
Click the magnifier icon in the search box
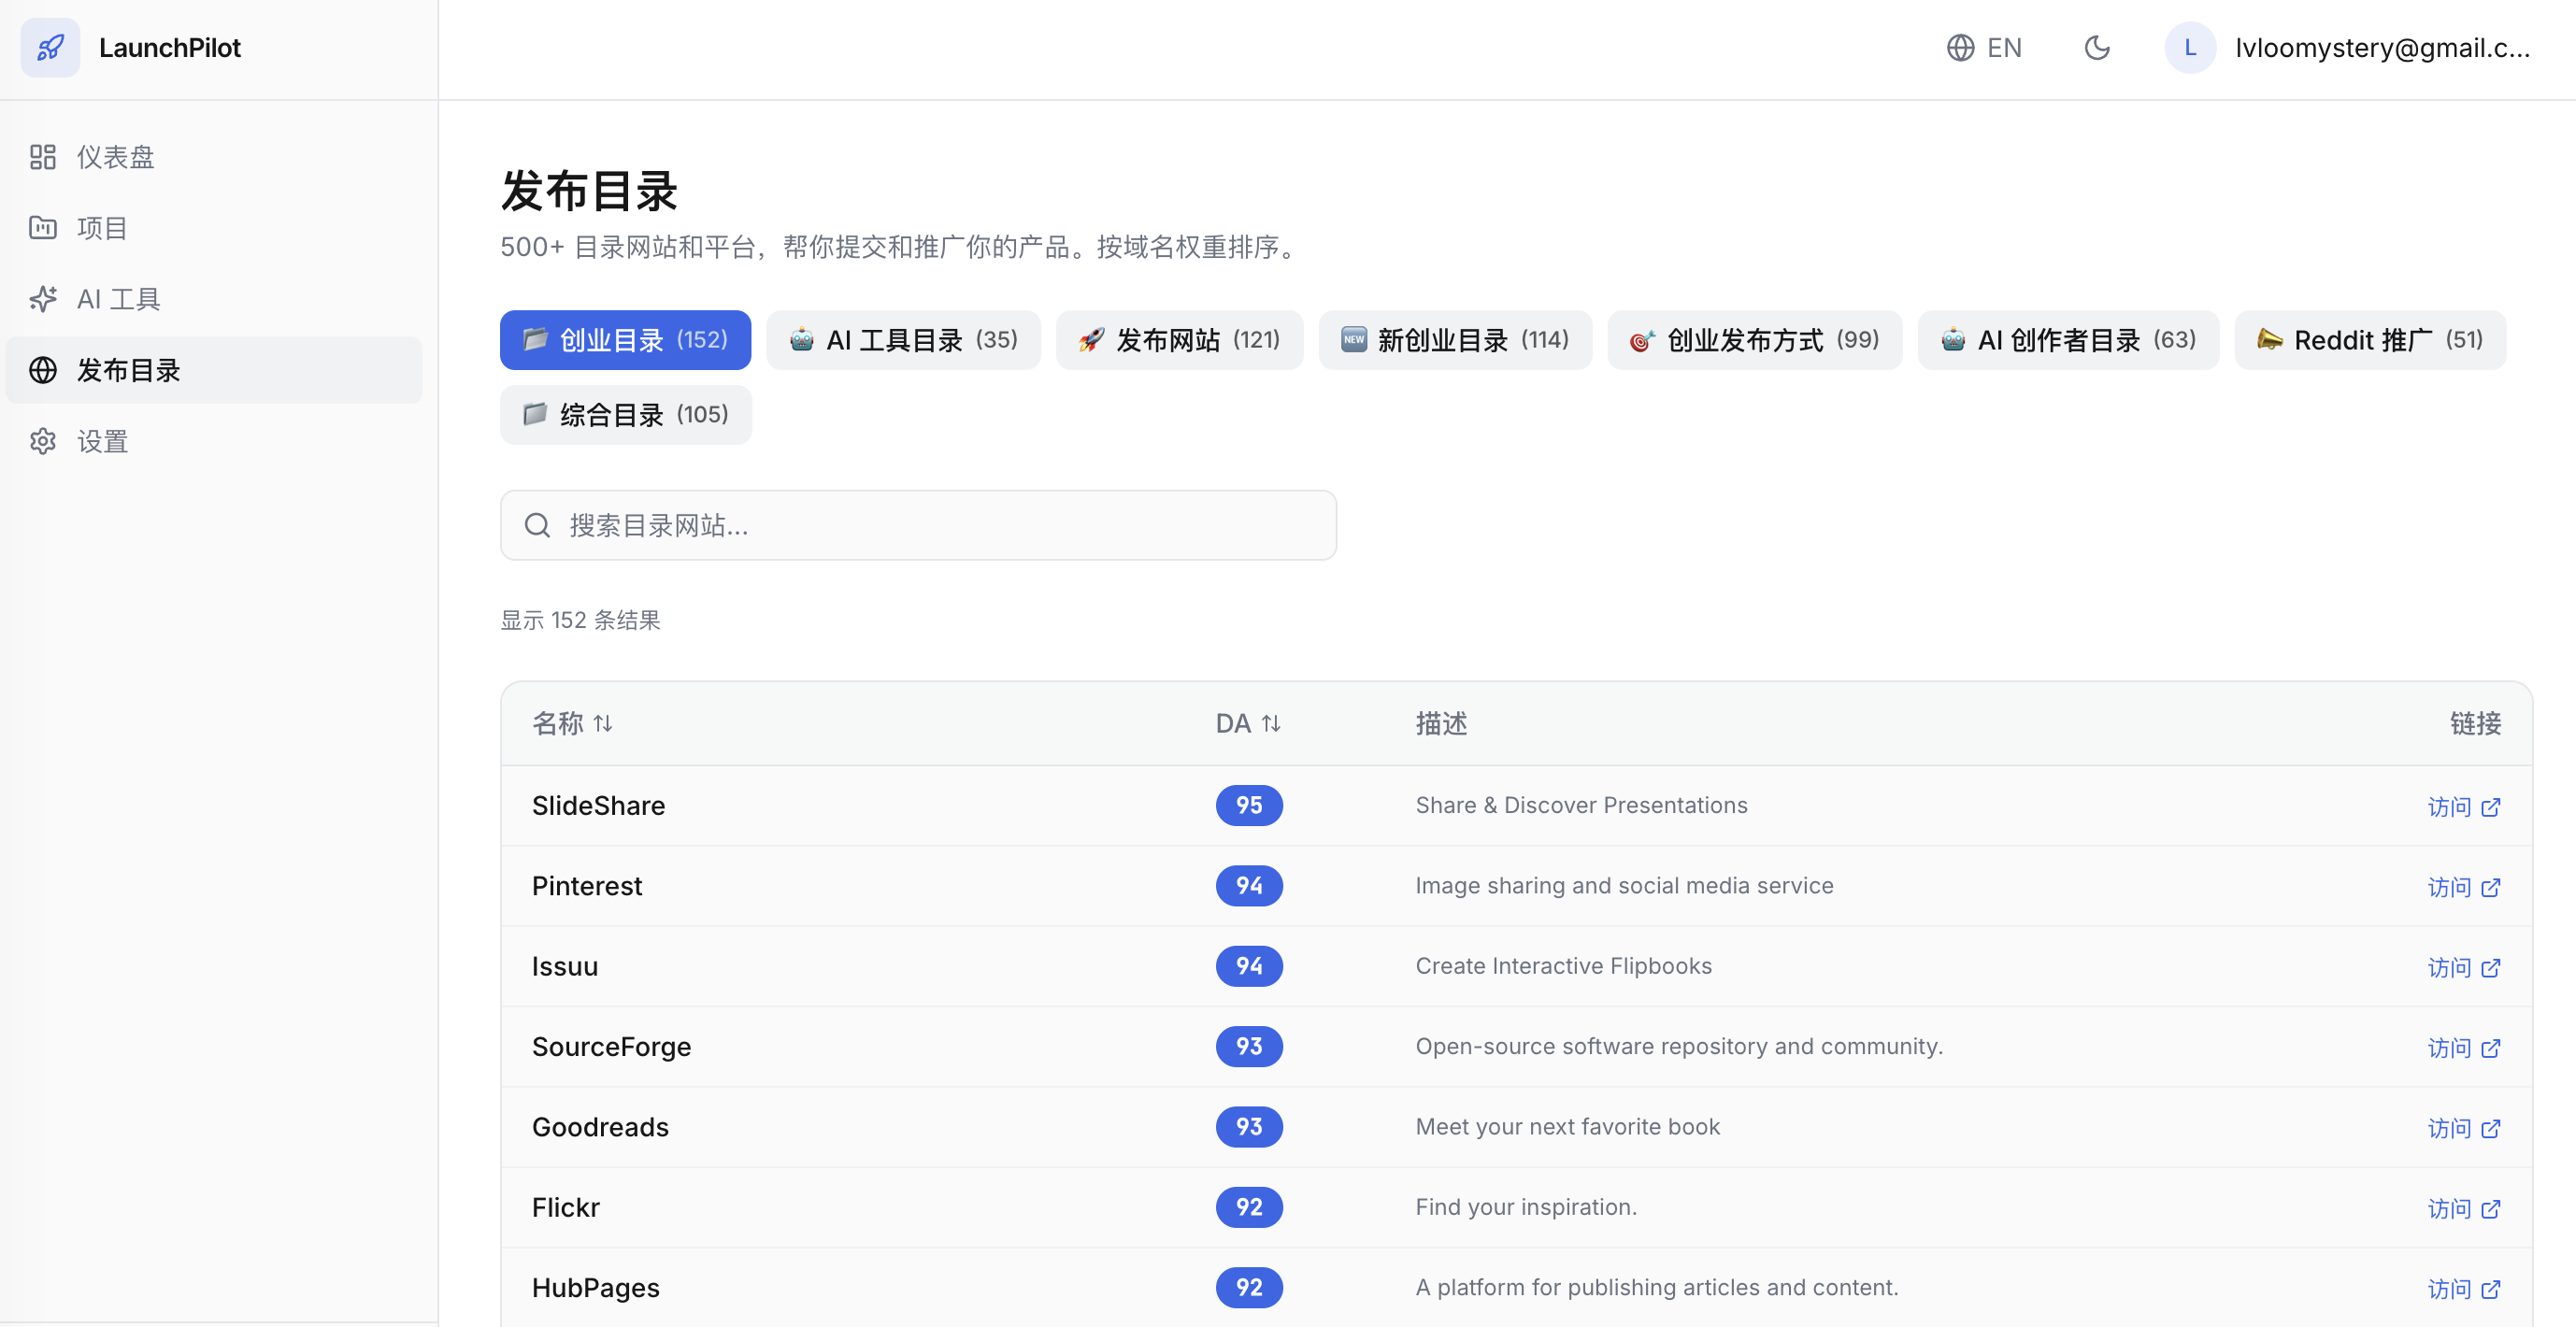(x=537, y=525)
